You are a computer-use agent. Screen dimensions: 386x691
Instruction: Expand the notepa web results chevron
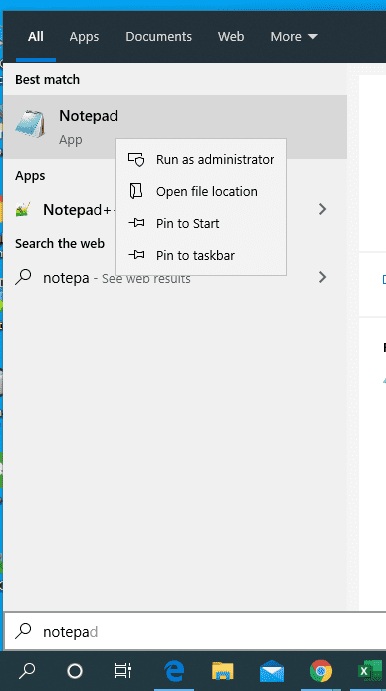tap(323, 277)
